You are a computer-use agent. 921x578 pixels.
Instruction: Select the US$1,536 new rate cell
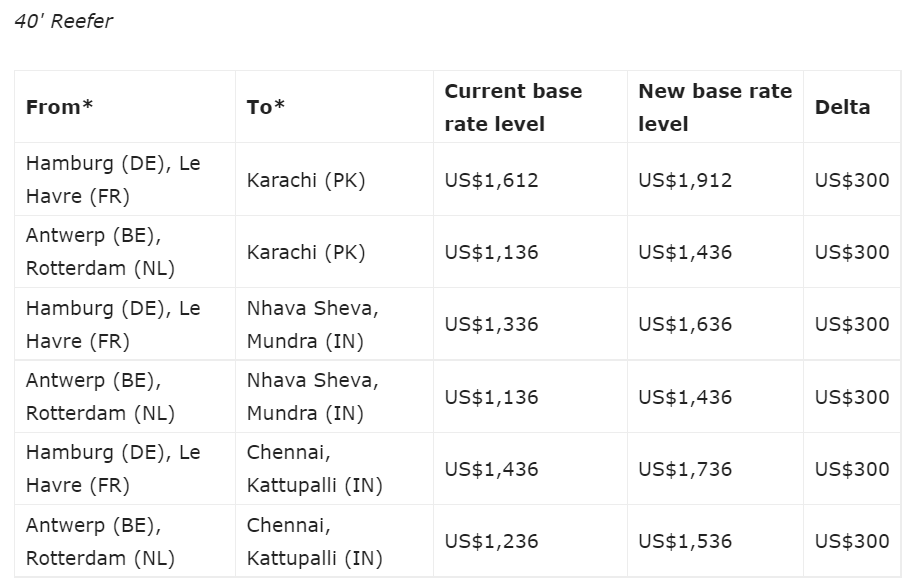685,541
